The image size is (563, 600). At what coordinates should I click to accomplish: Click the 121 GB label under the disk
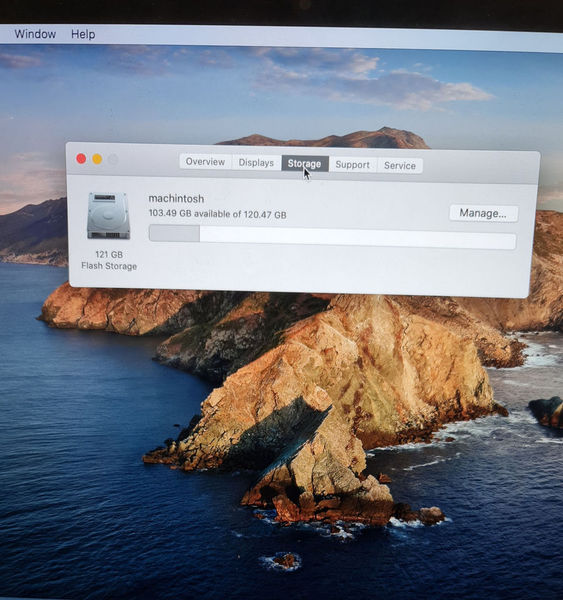point(109,254)
